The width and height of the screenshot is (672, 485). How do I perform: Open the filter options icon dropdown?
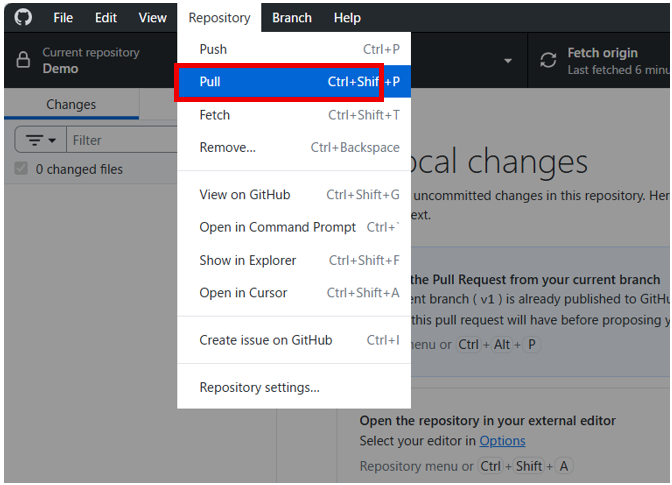tap(41, 140)
